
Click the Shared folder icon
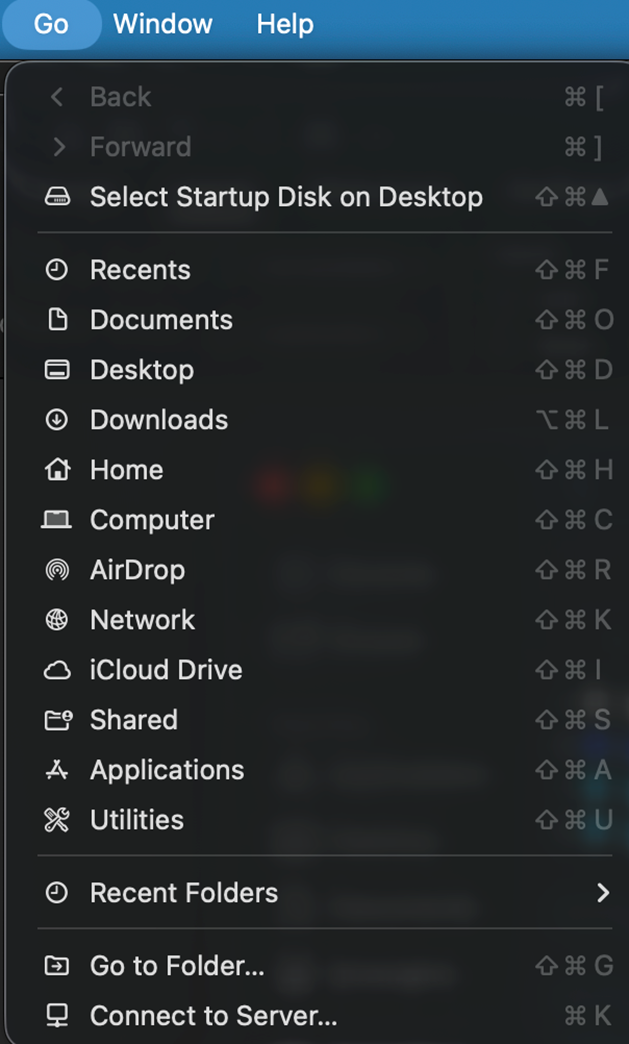pyautogui.click(x=57, y=720)
